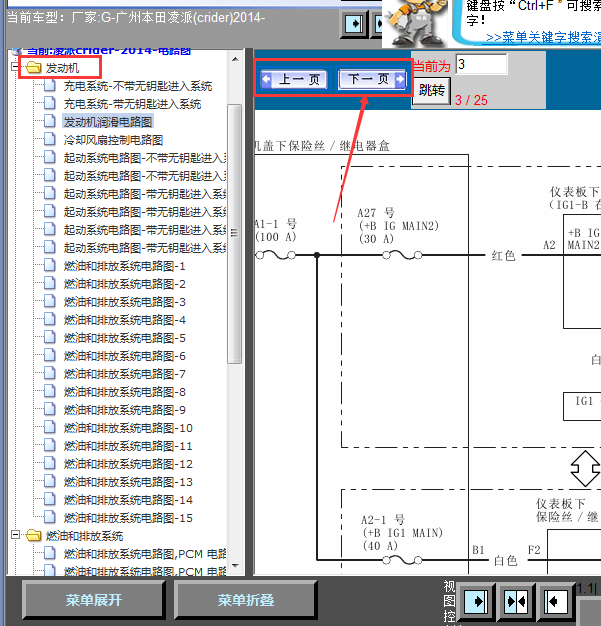Open 冷却风扇控制电路图 entry

coord(113,140)
